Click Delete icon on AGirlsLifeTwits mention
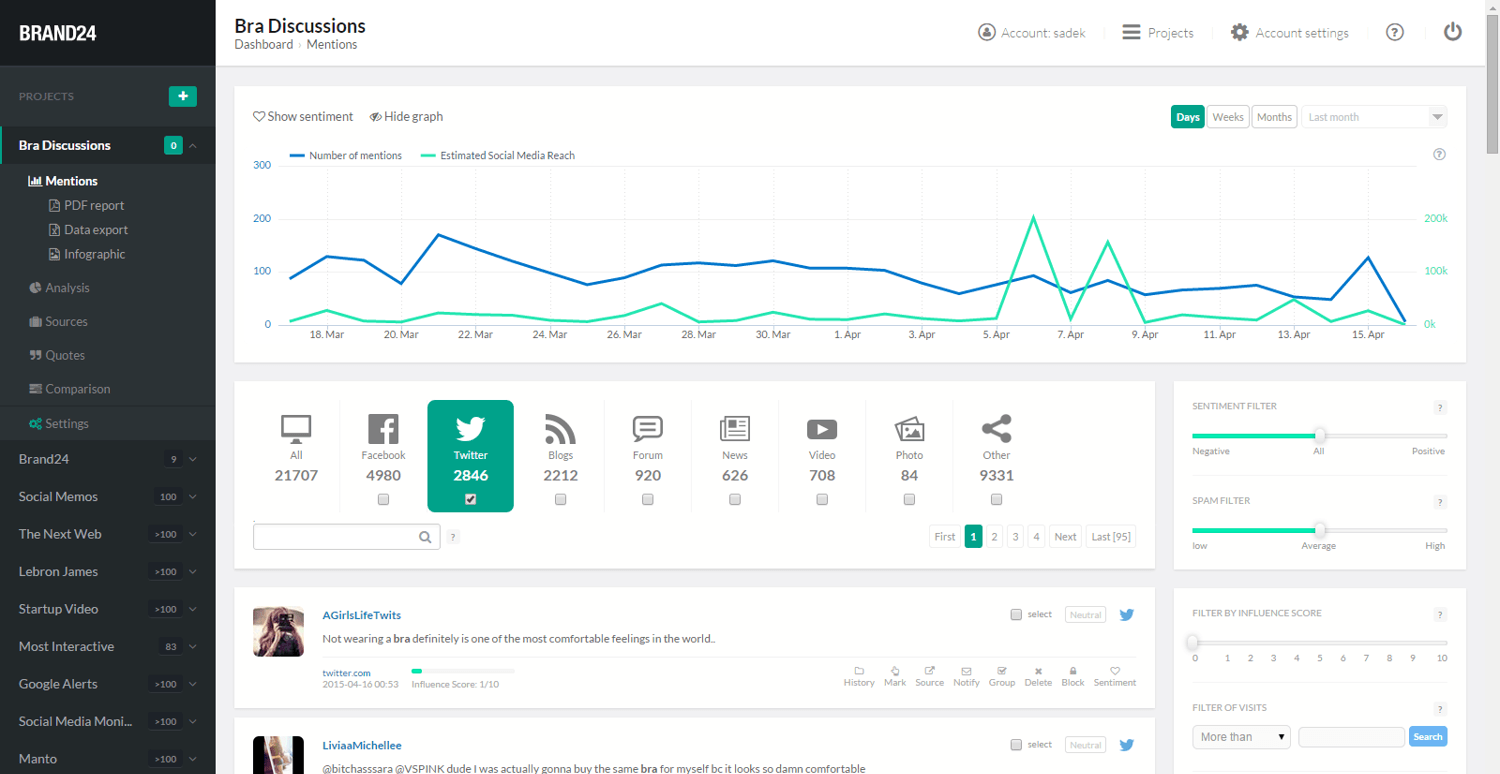Screen dimensions: 1500x774 click(1038, 671)
